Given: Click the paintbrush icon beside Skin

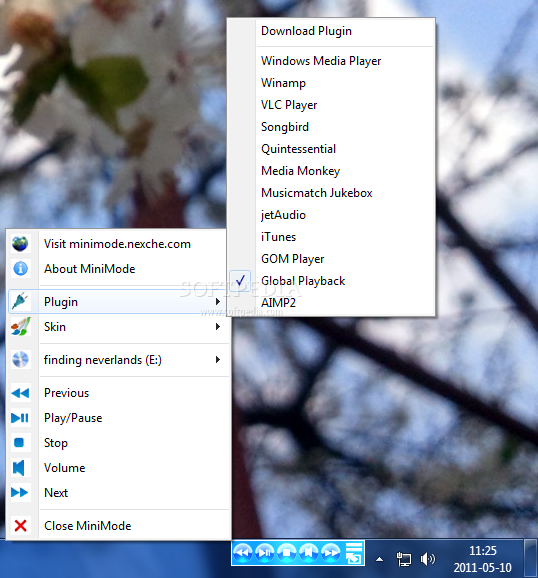Looking at the screenshot, I should tap(20, 327).
